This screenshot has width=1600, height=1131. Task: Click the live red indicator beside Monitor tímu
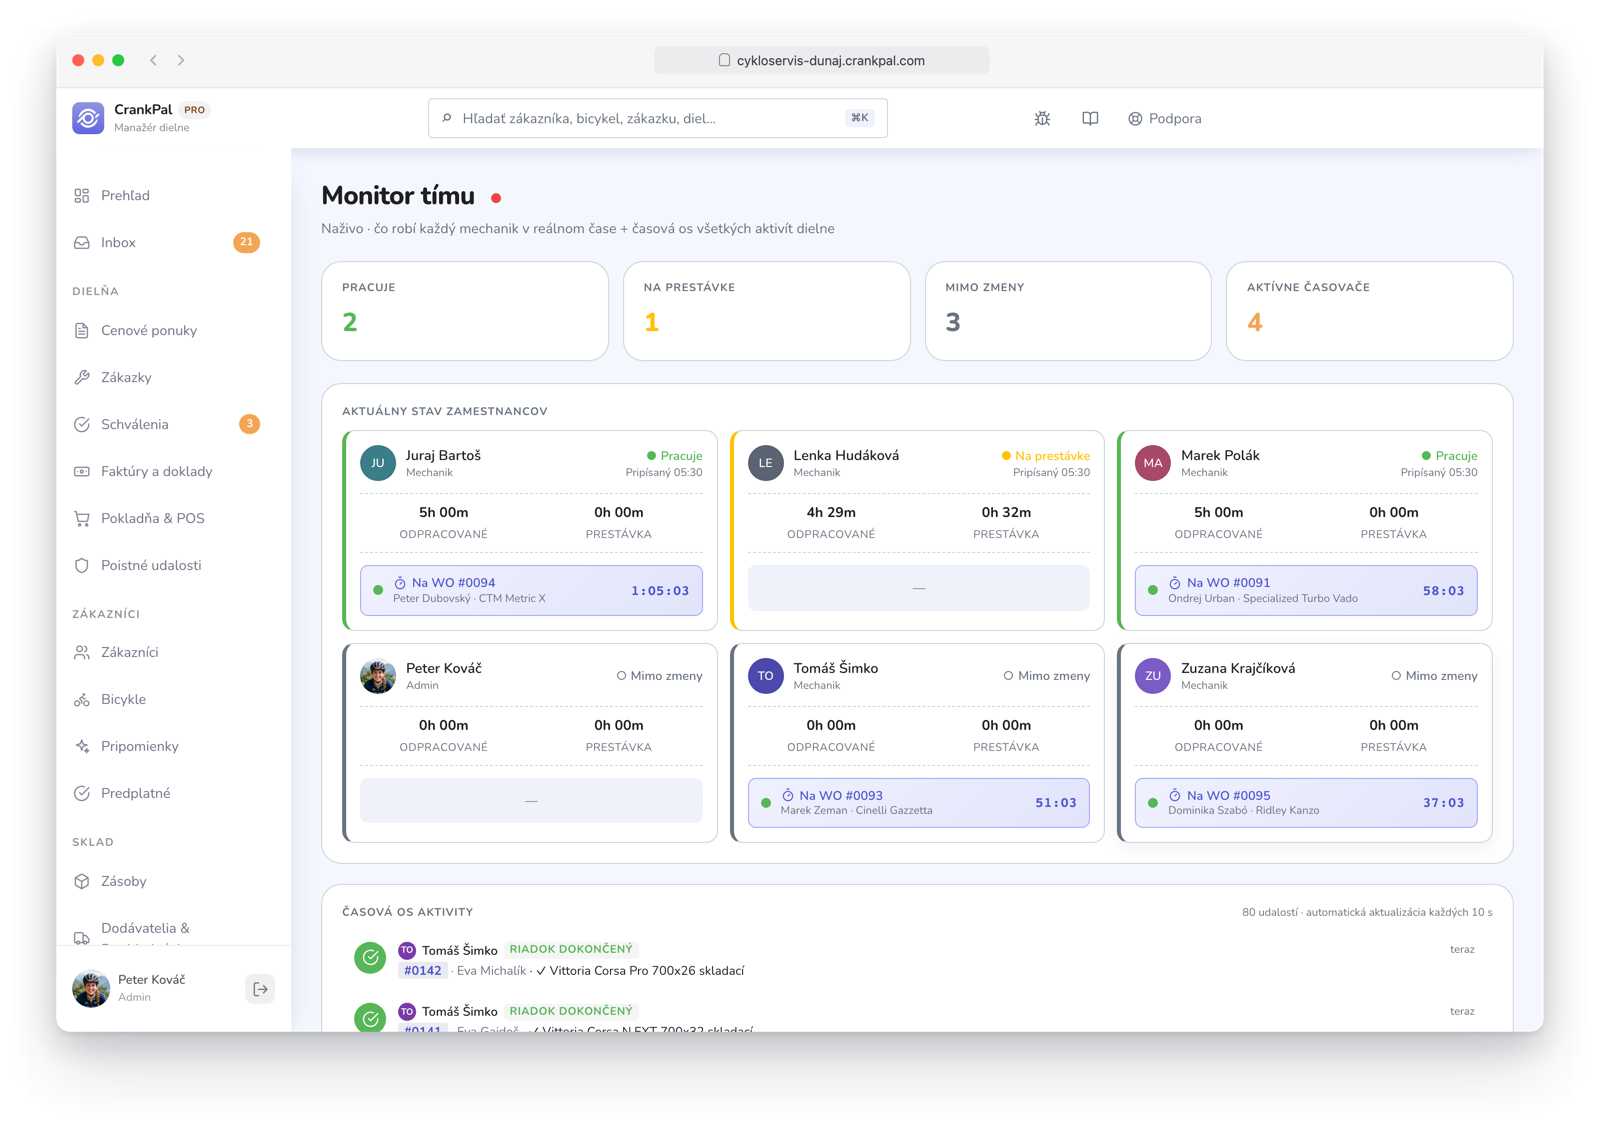tap(496, 198)
